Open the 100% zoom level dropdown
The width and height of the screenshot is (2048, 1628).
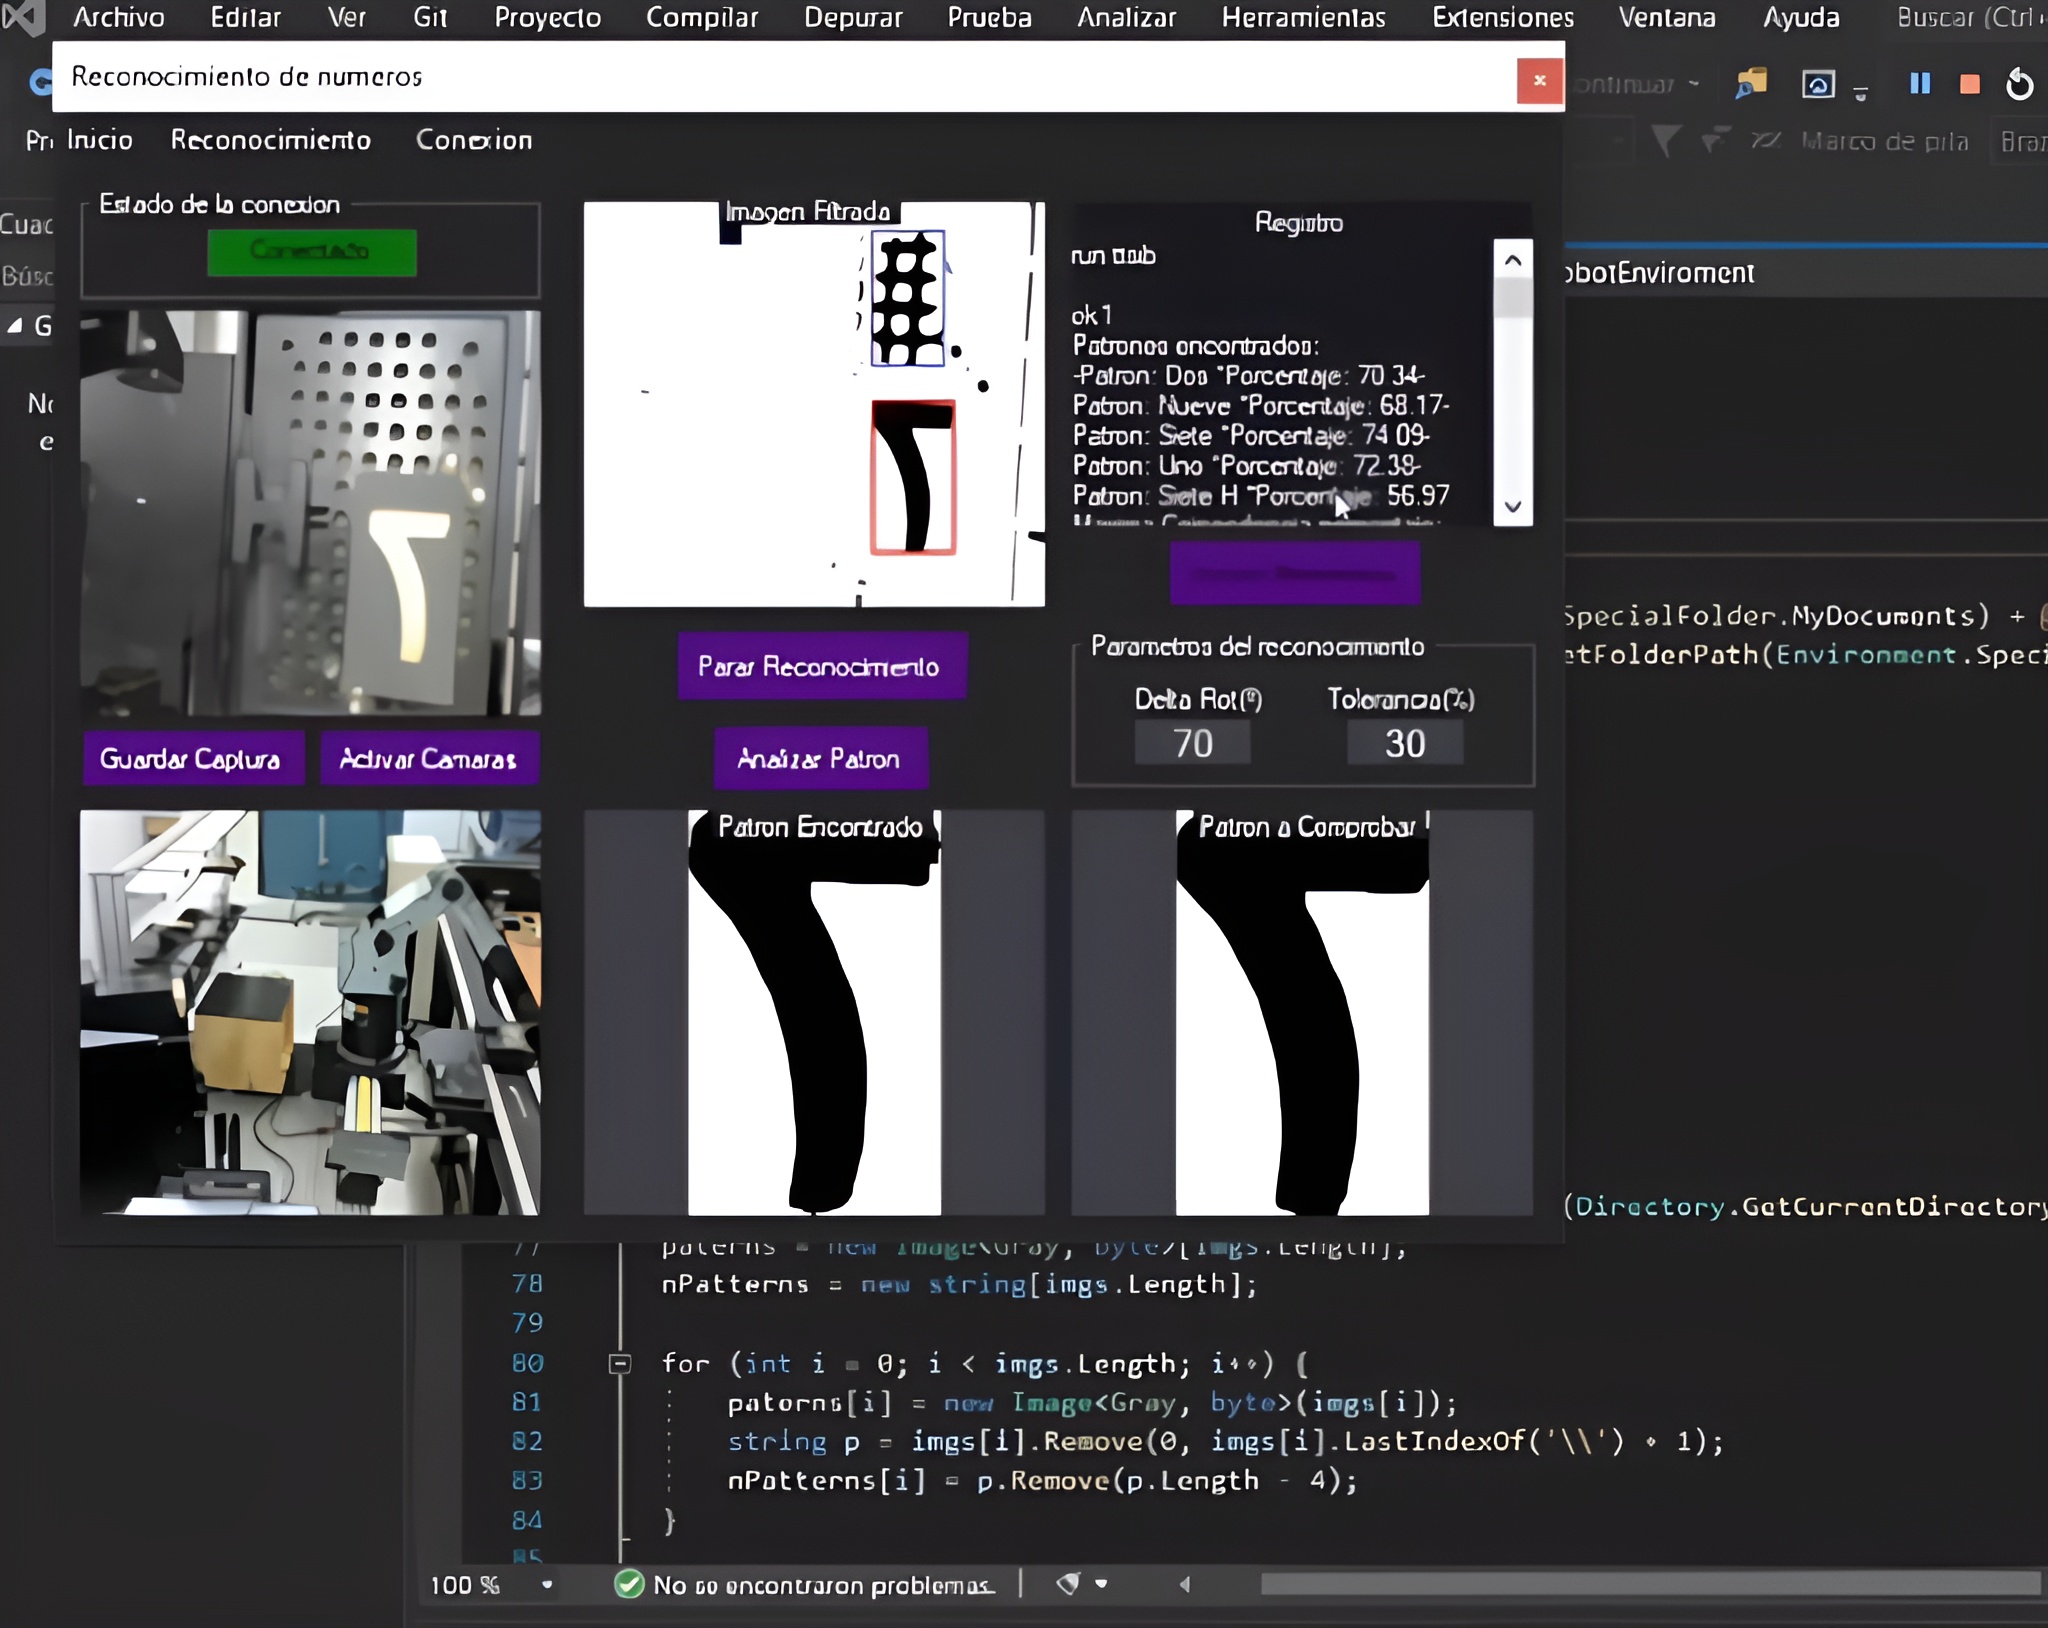(546, 1585)
